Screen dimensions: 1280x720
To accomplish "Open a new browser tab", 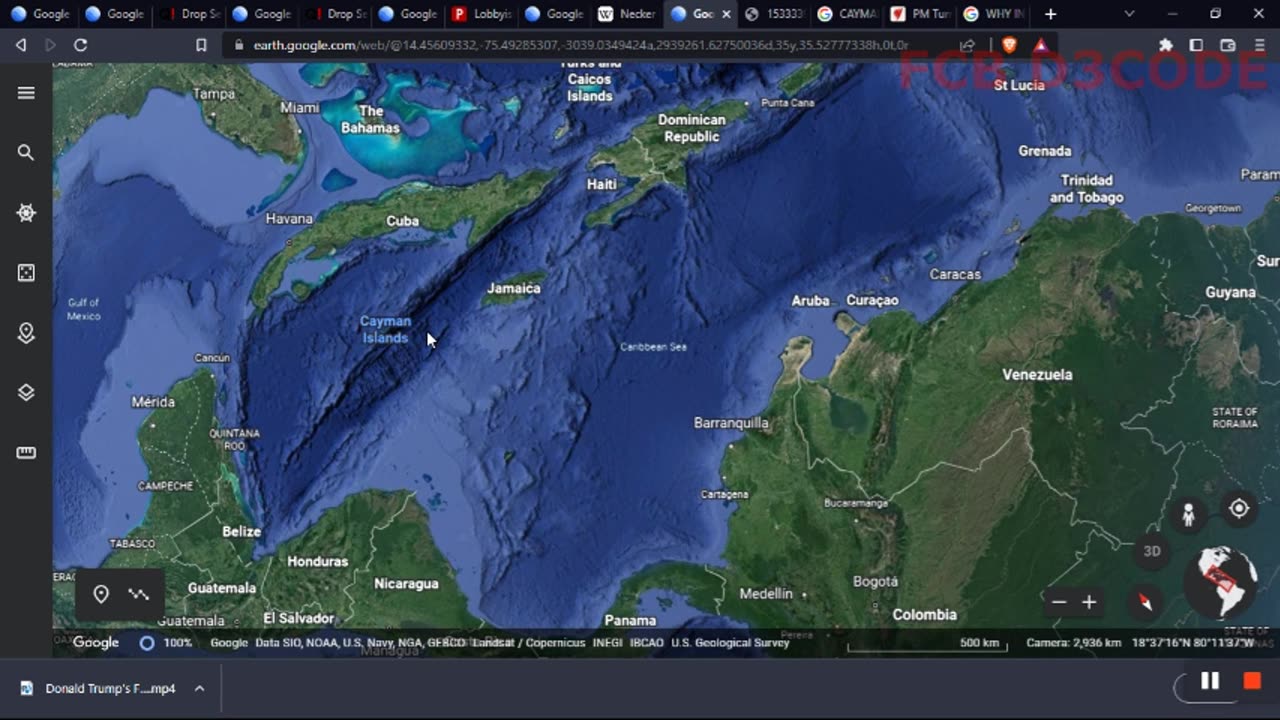I will 1050,14.
